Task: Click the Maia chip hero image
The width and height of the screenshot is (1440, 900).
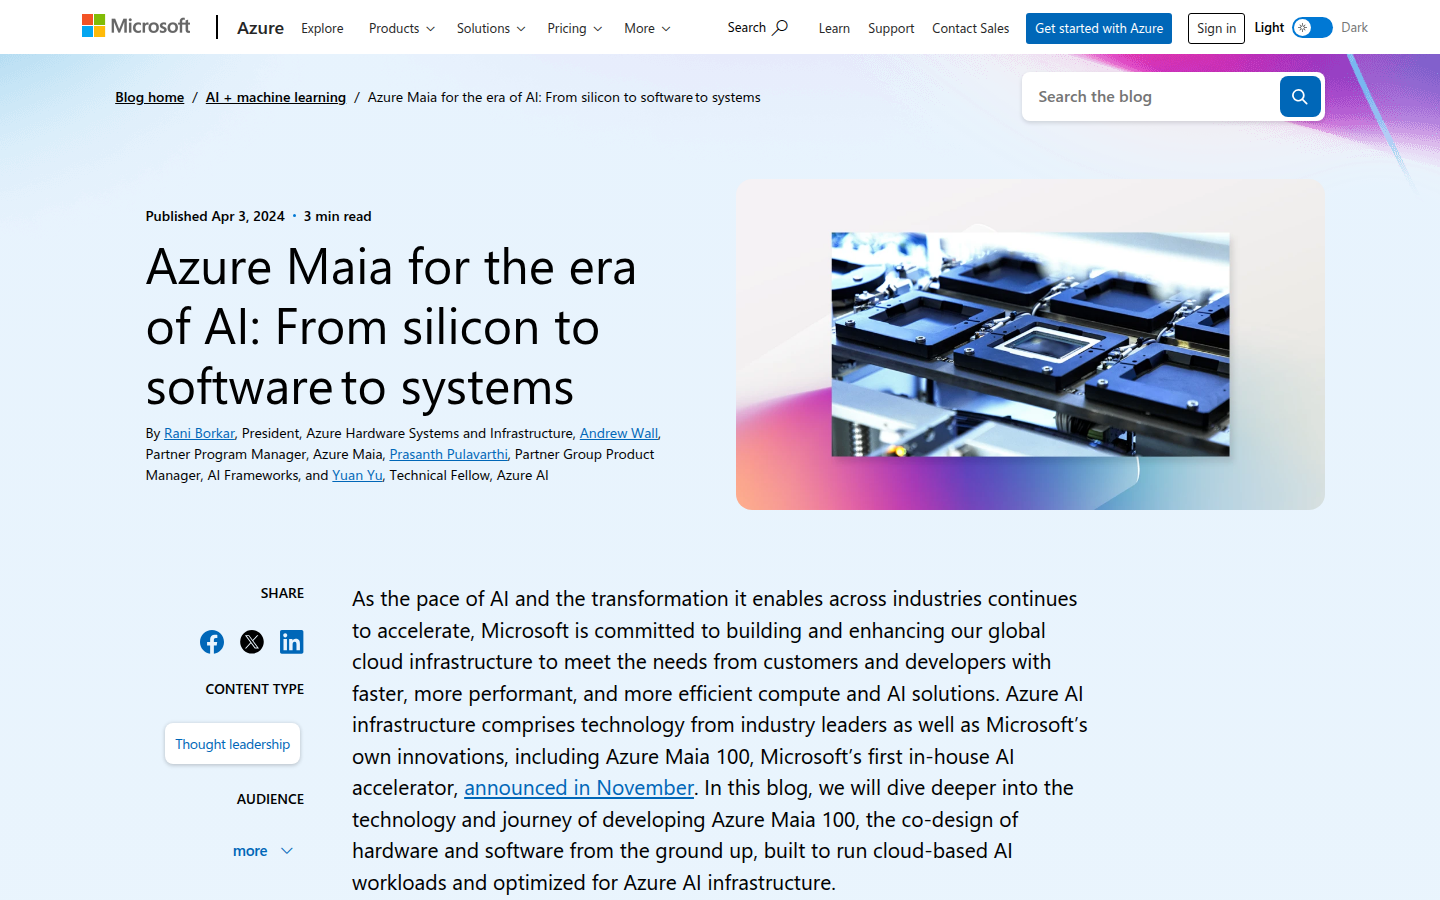Action: coord(1030,344)
